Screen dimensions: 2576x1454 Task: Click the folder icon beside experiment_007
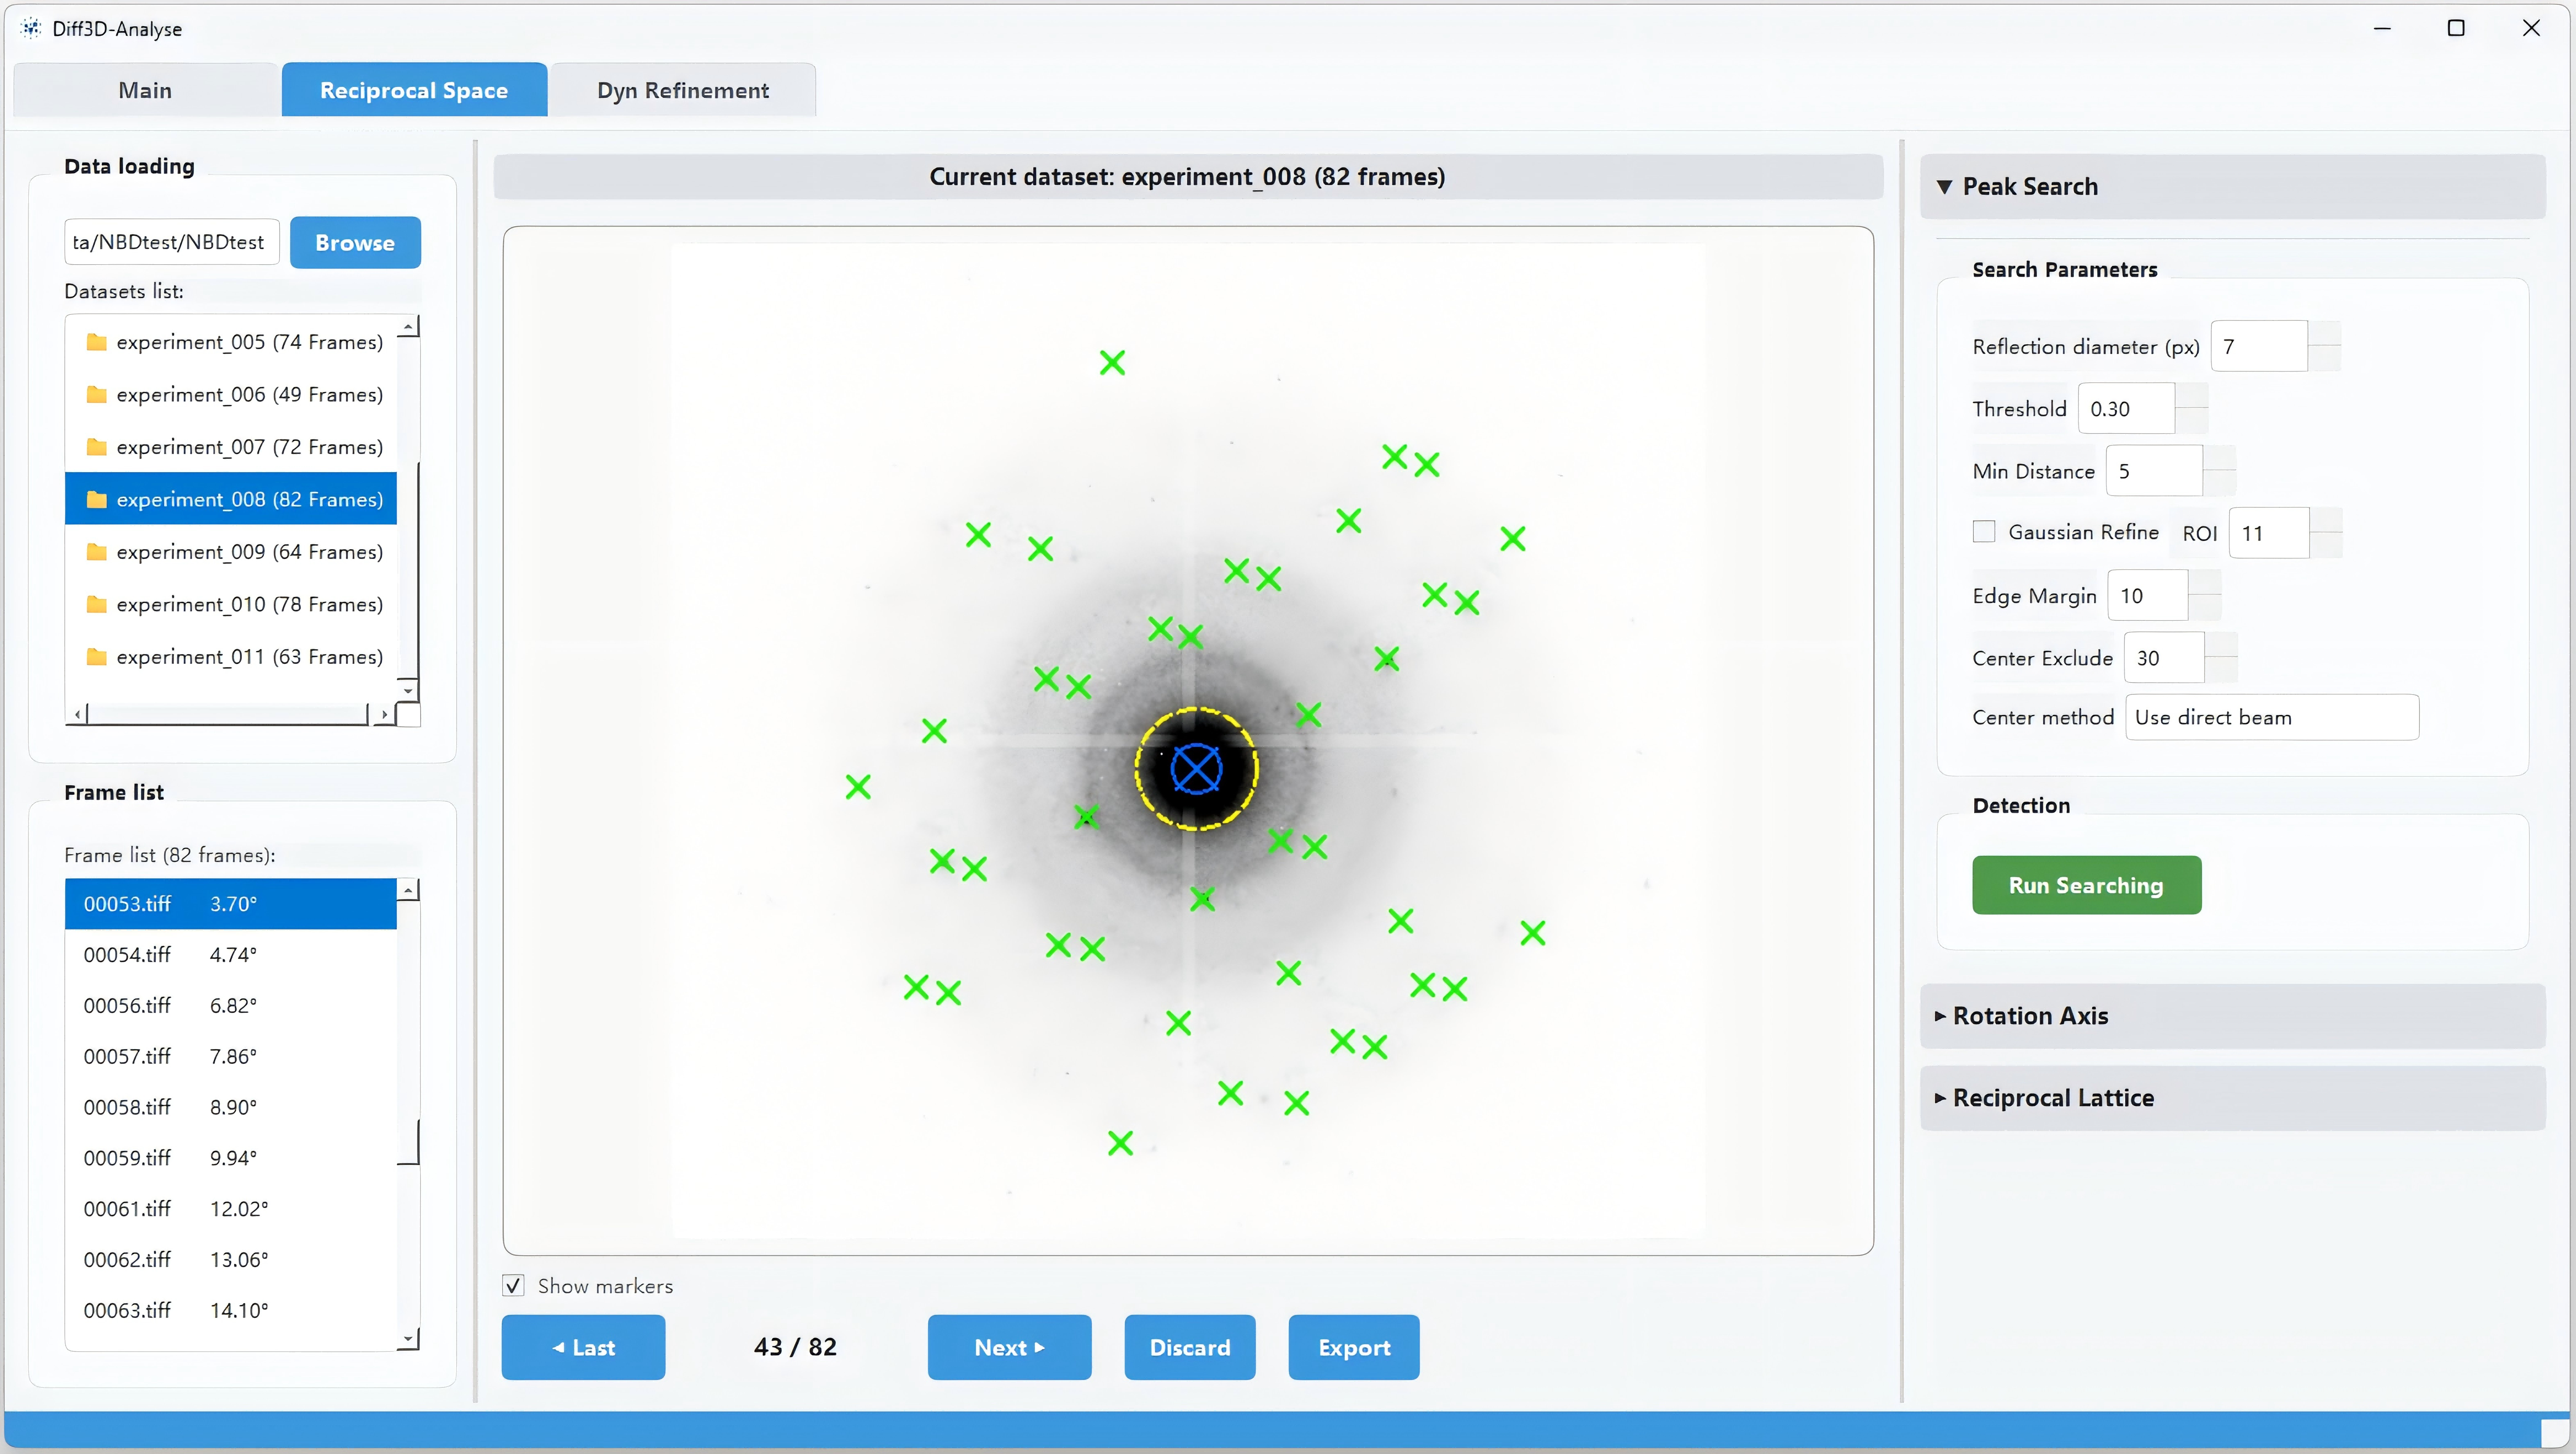coord(96,447)
